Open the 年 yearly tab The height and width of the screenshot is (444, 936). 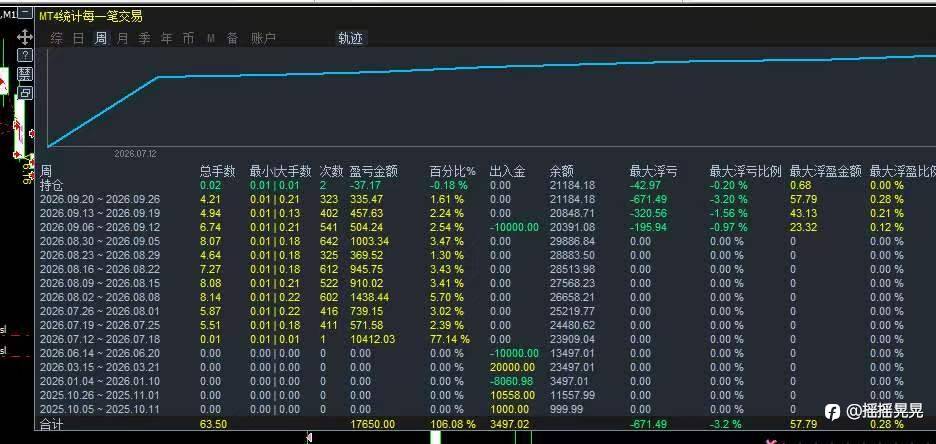167,39
